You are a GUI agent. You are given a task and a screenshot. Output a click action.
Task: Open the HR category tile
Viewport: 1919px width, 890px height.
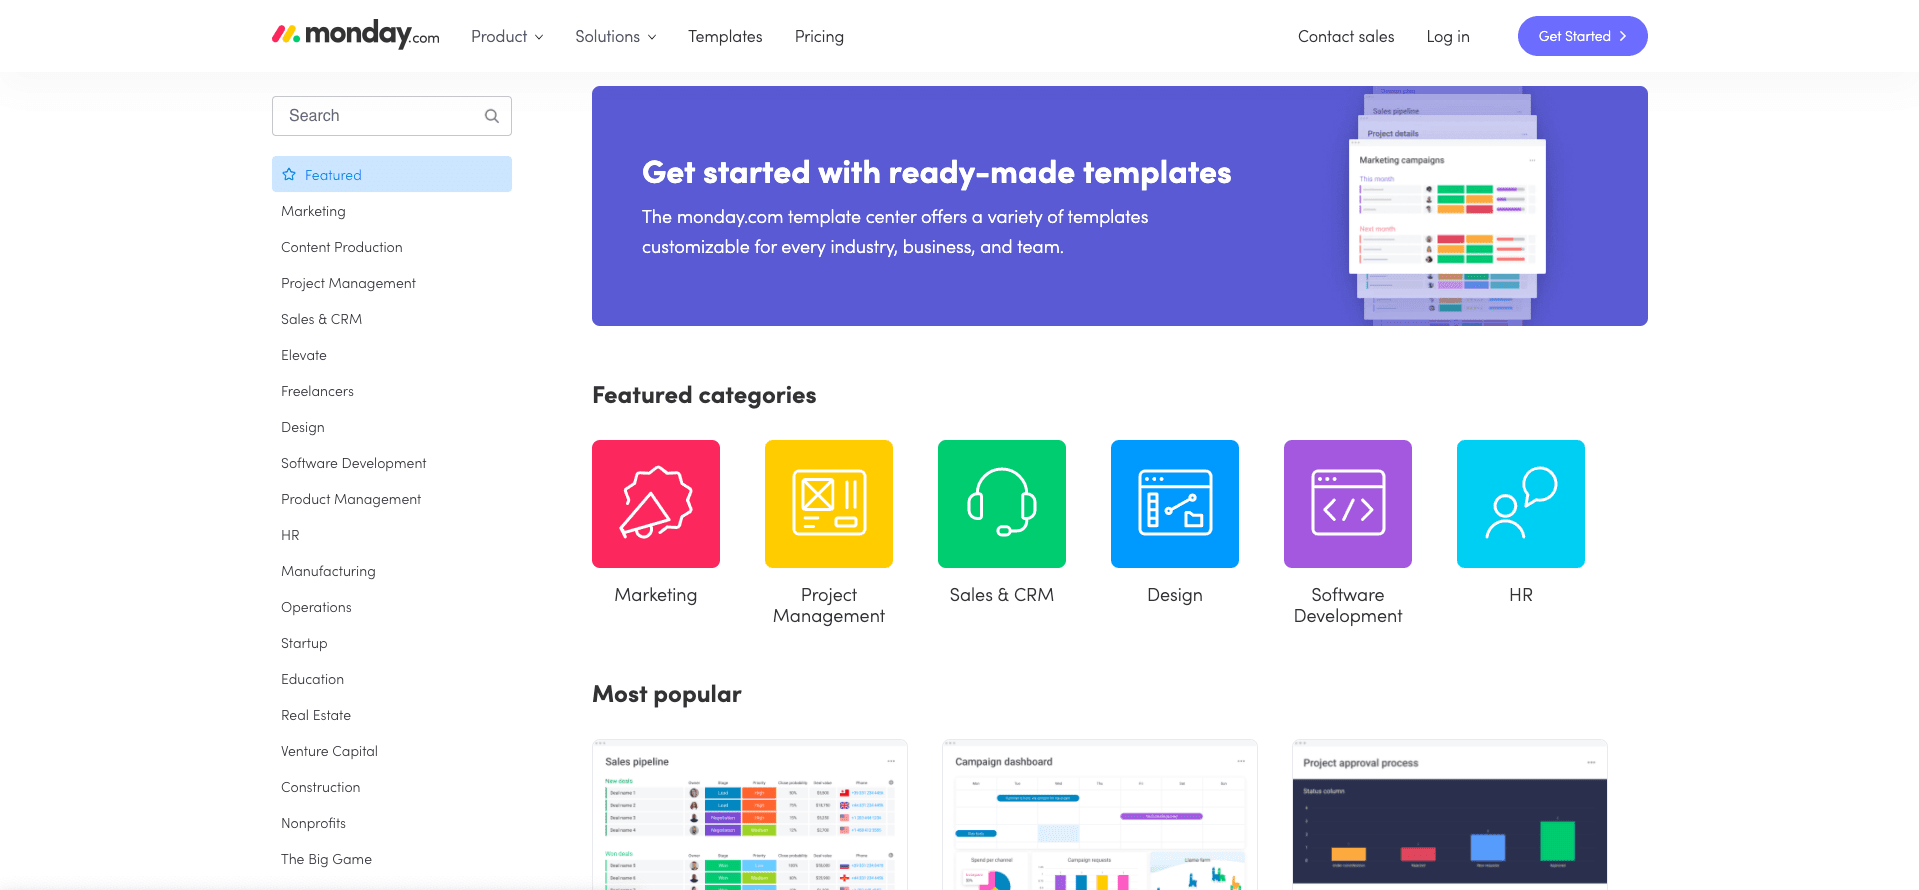click(x=1521, y=504)
